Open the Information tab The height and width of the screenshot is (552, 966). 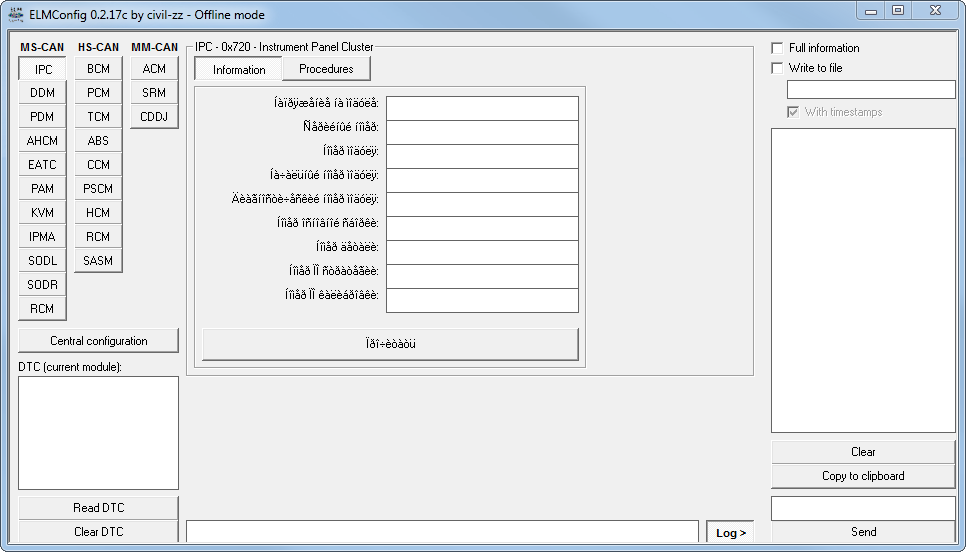click(x=239, y=69)
